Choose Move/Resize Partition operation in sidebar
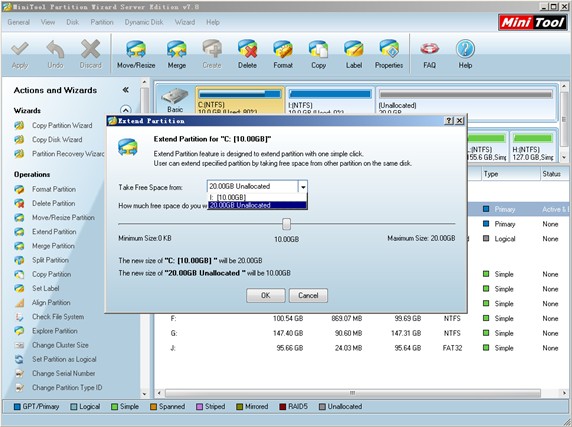Viewport: 572px width, 427px height. [x=54, y=218]
